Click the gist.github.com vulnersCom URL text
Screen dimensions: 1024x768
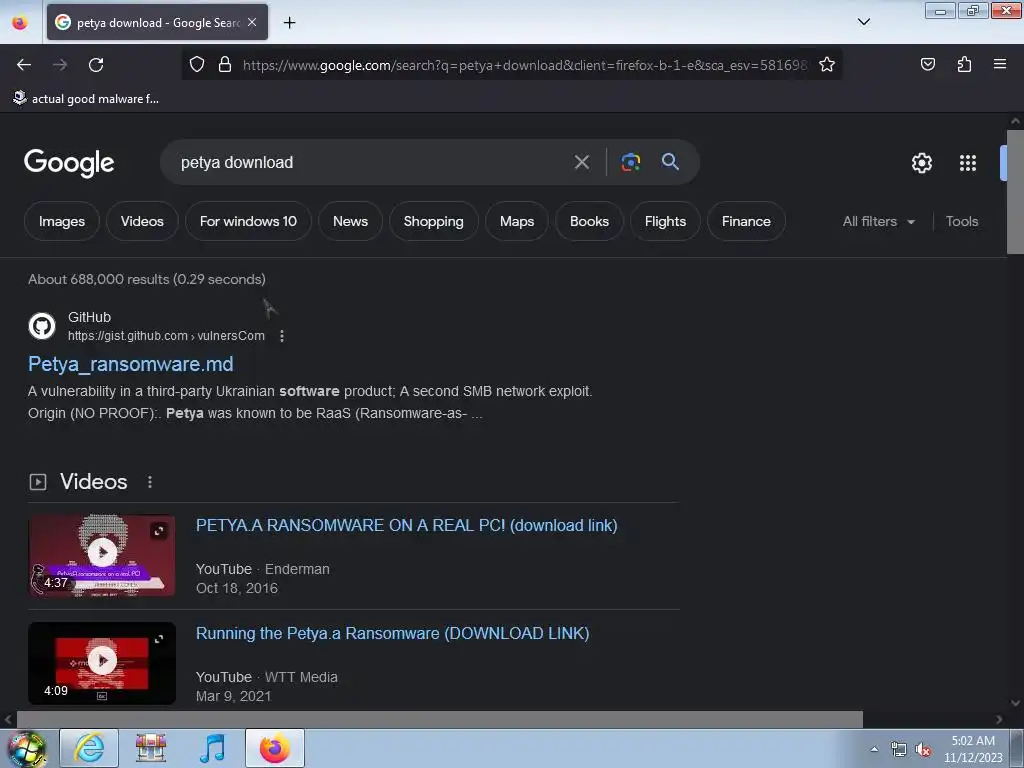[x=167, y=336]
